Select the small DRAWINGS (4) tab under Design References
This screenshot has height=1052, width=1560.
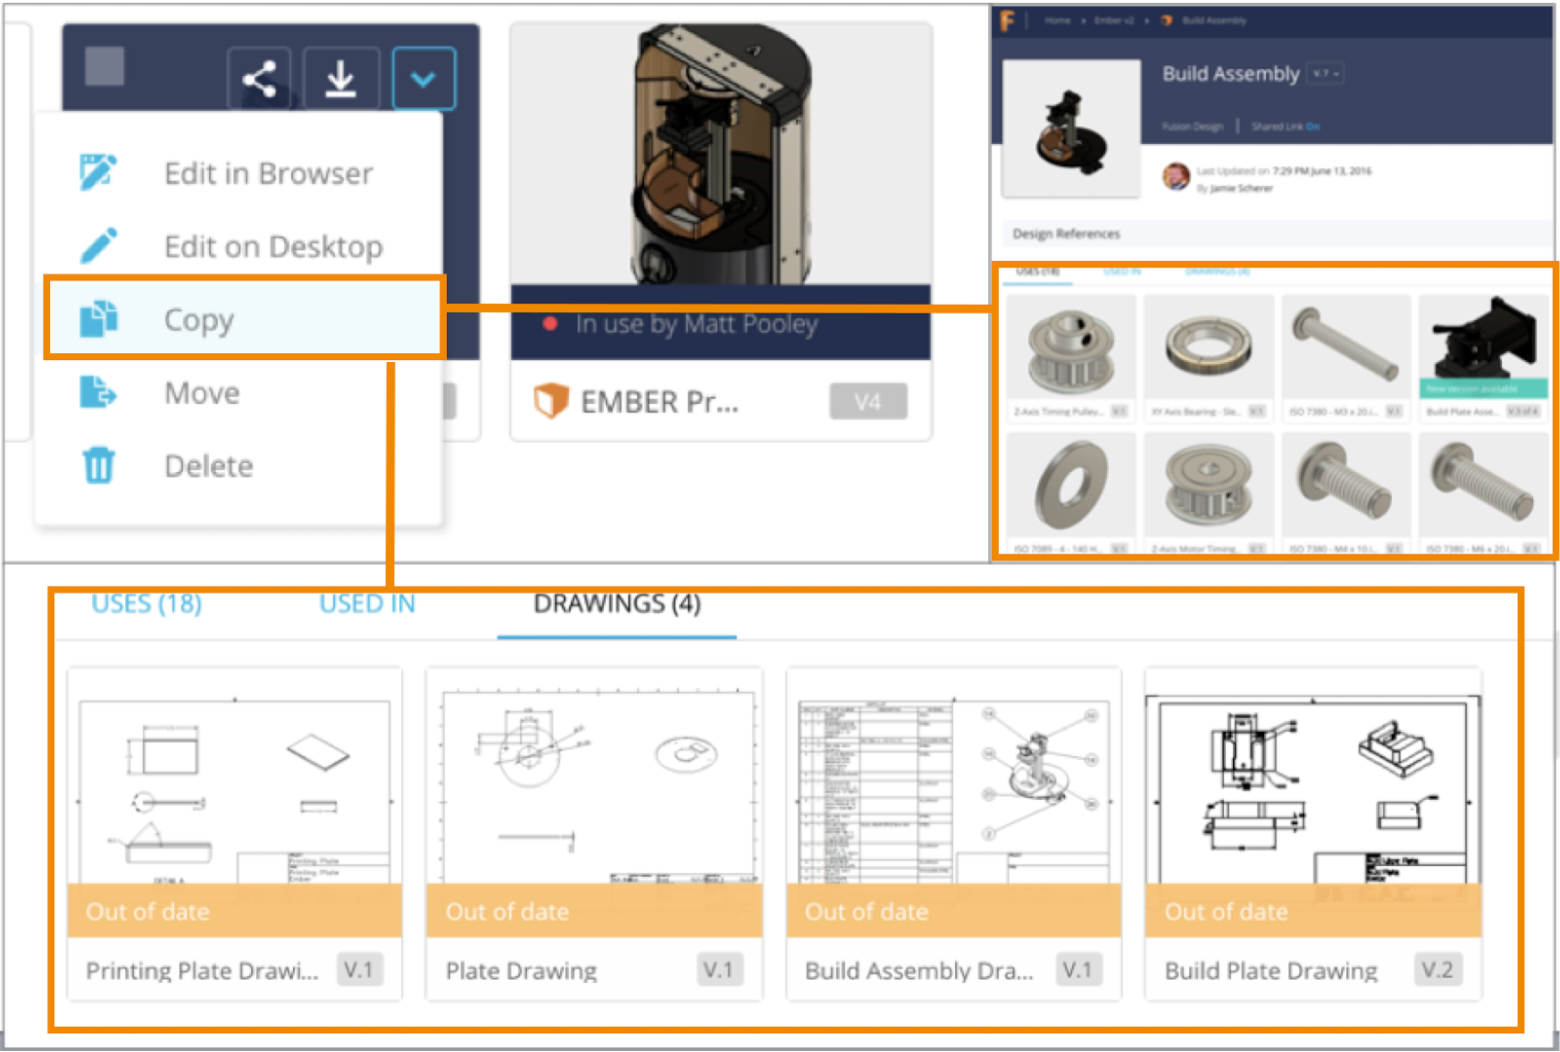(1217, 271)
